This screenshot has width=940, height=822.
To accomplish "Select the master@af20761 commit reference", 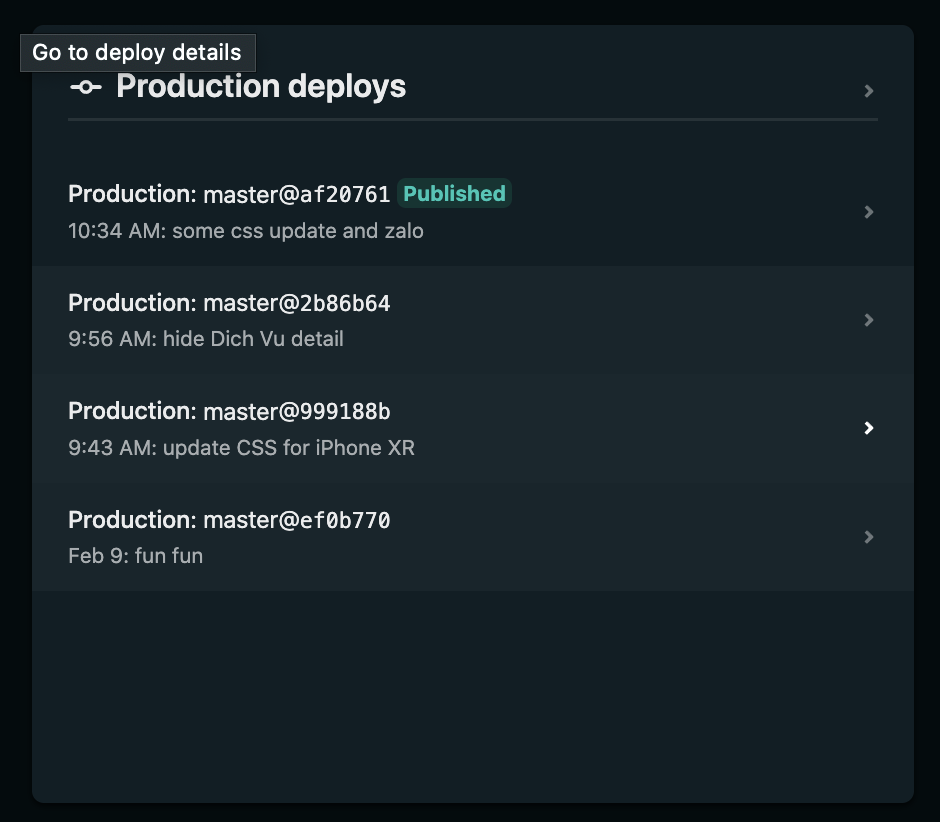I will pos(296,194).
